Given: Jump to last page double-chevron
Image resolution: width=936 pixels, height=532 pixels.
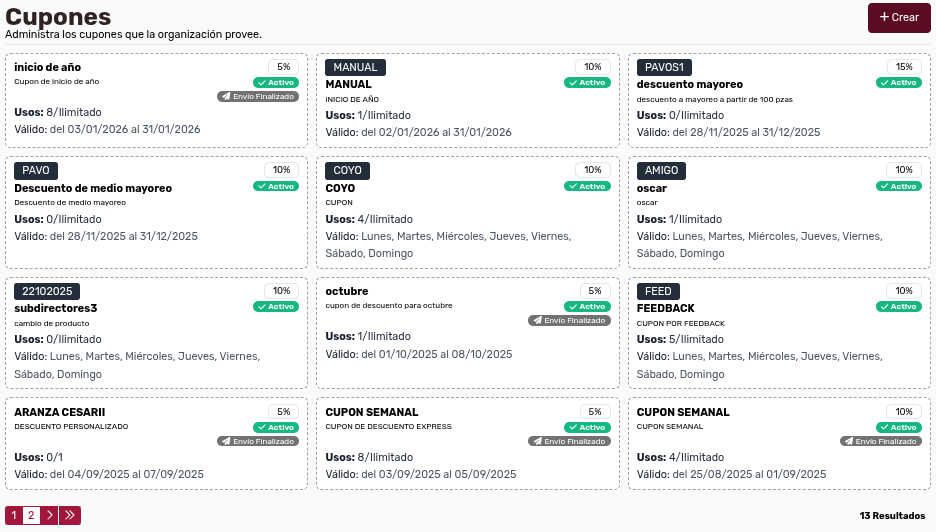Looking at the screenshot, I should point(69,515).
